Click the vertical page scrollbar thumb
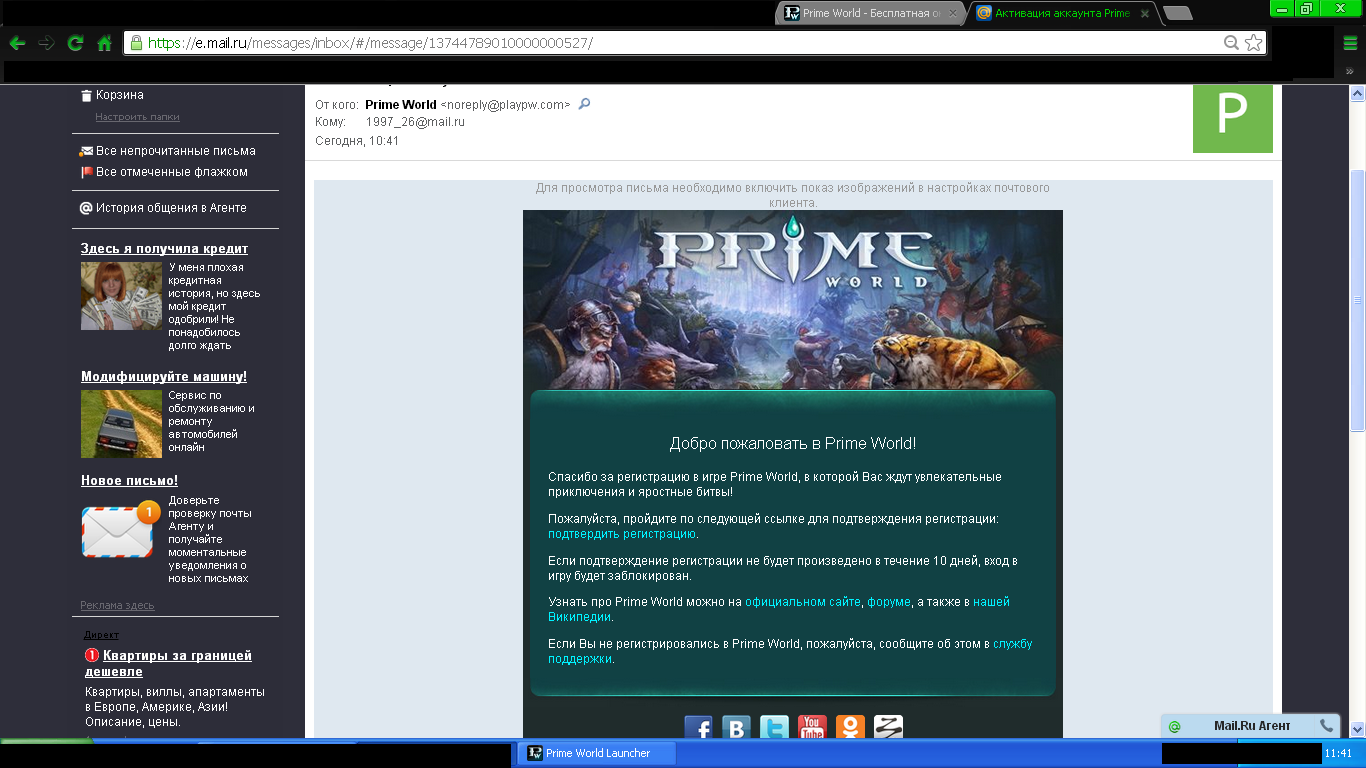The width and height of the screenshot is (1366, 768). pyautogui.click(x=1358, y=300)
